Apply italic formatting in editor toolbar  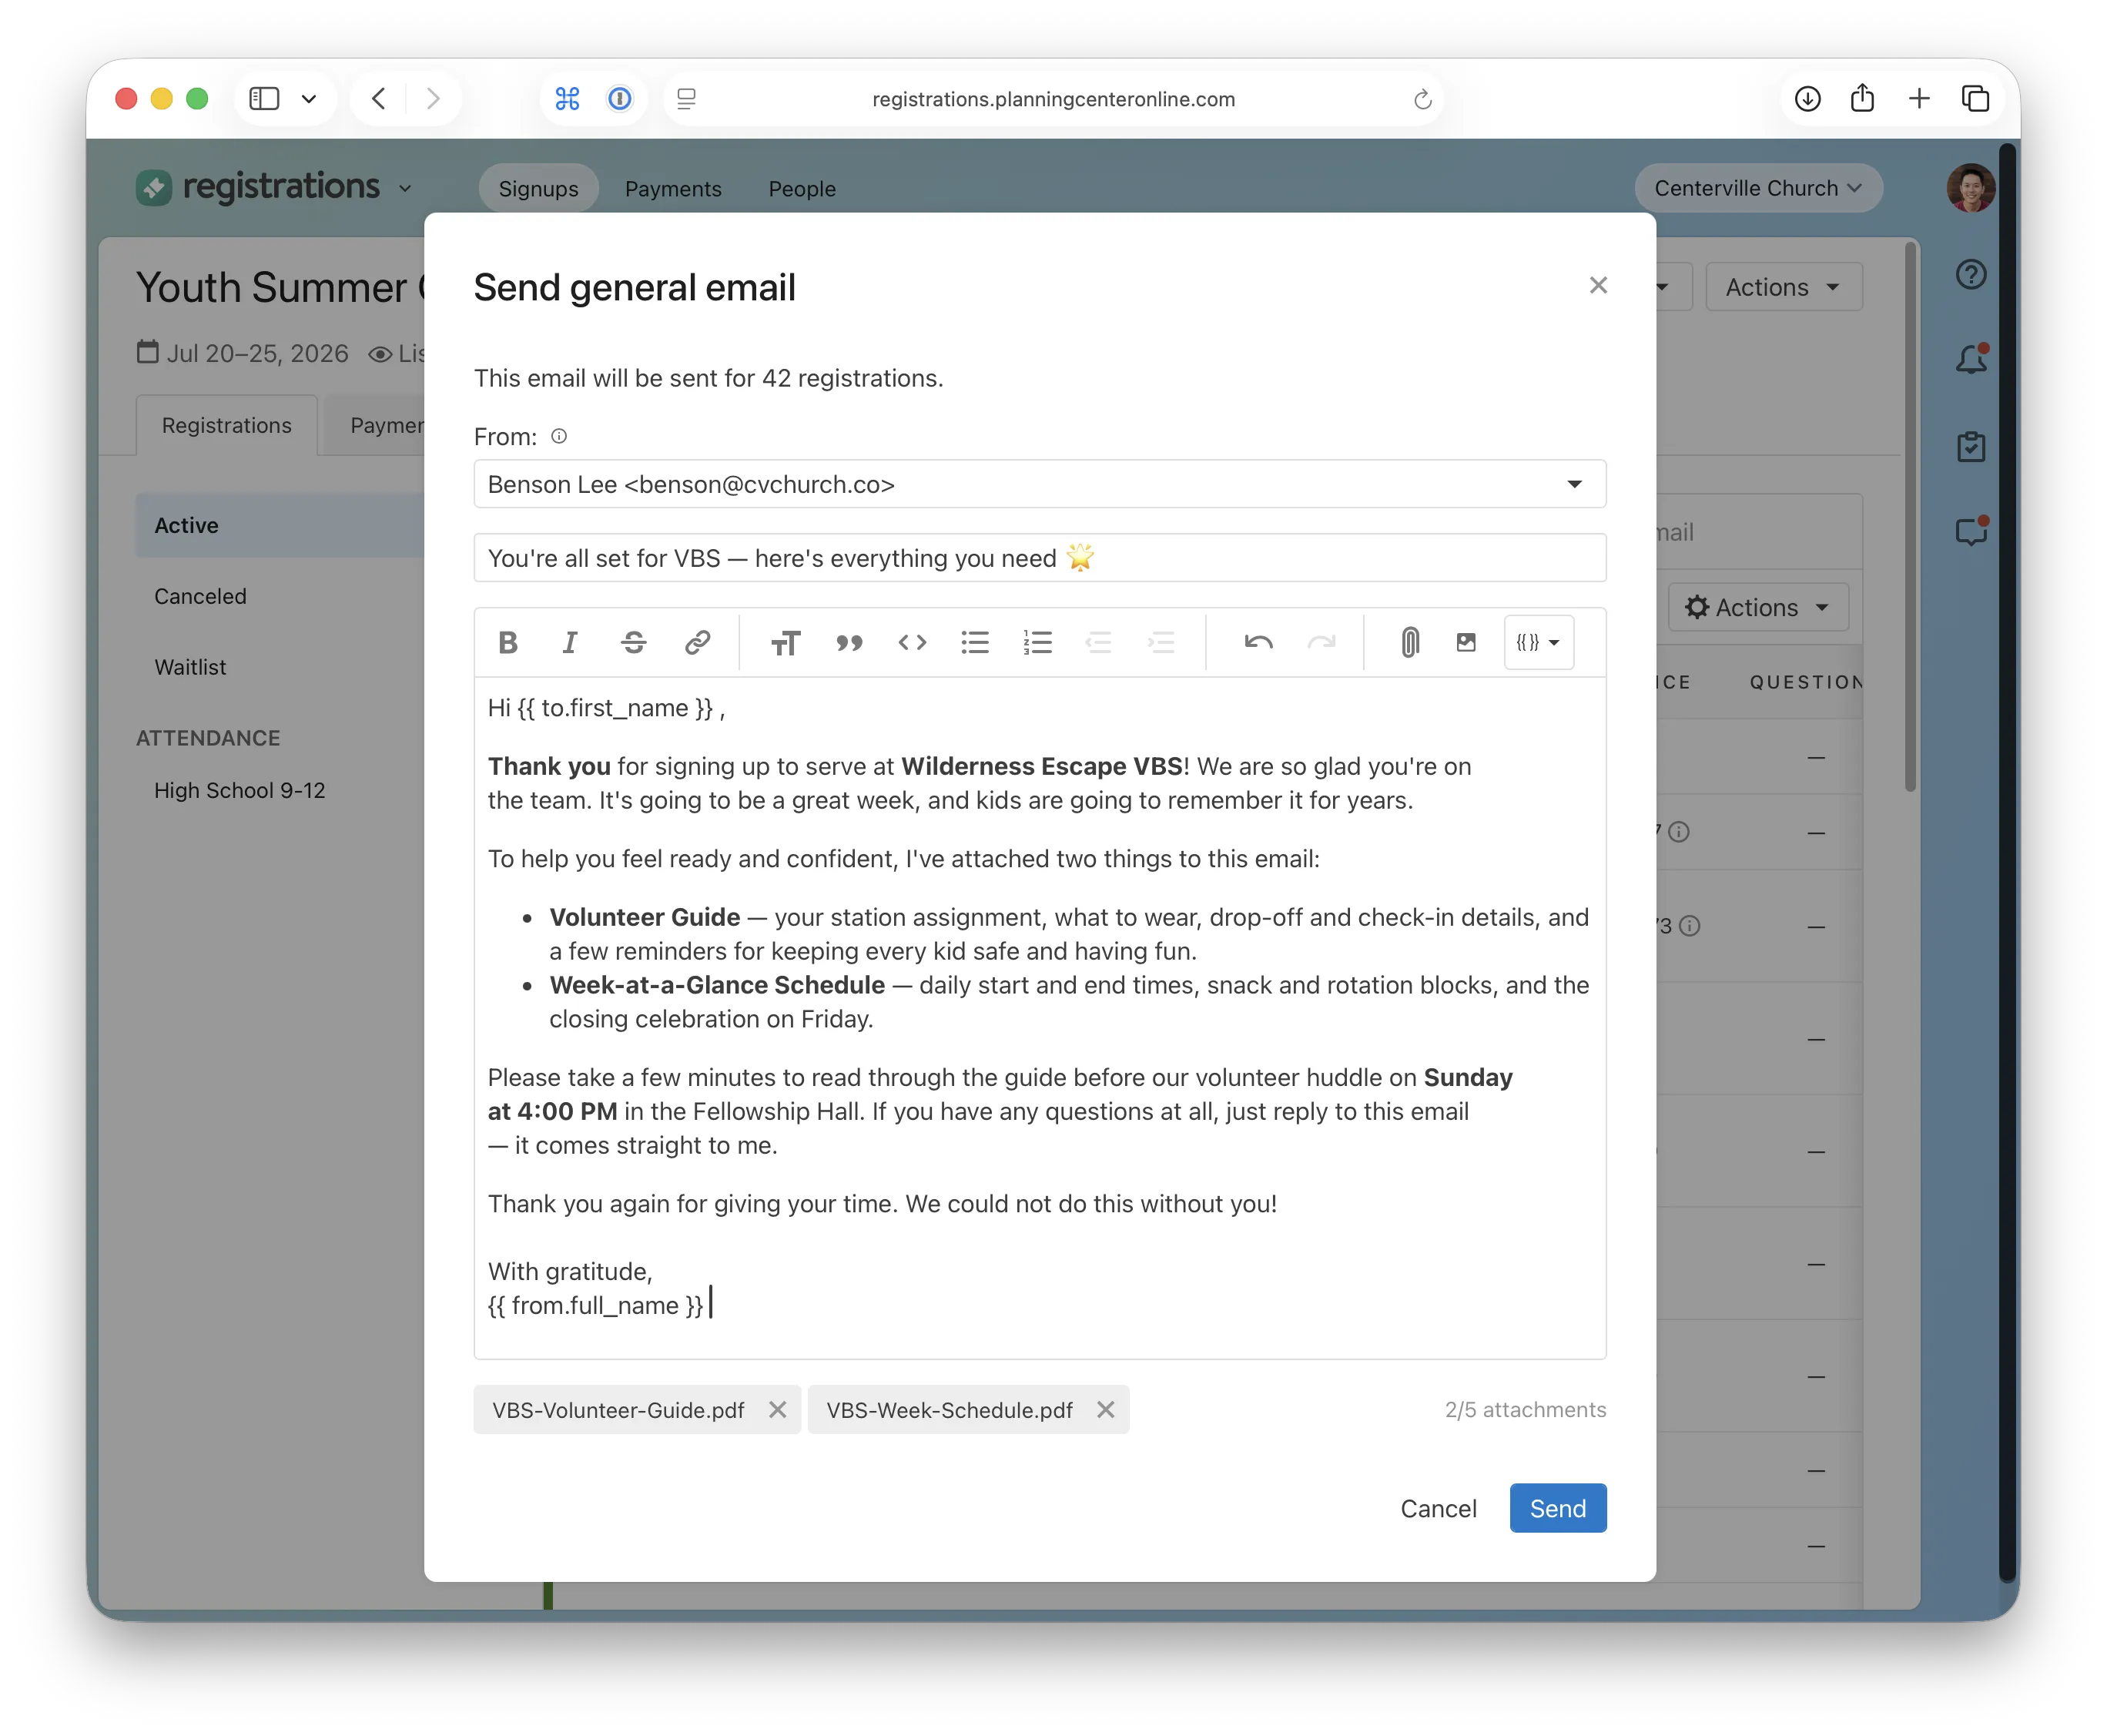tap(570, 642)
